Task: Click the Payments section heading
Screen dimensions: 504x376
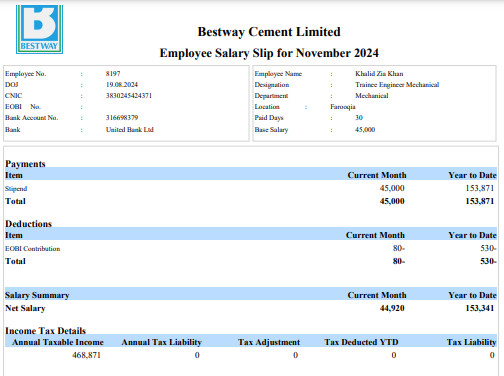Action: pyautogui.click(x=25, y=164)
